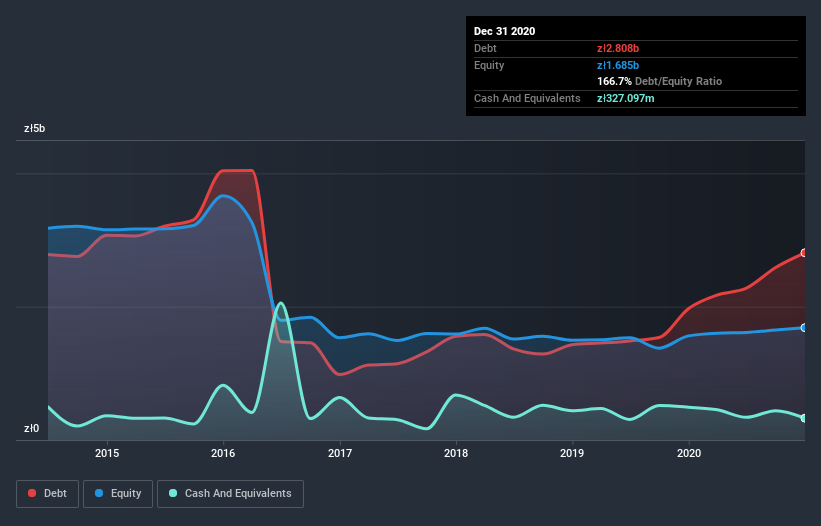Toggle the Equity series legend button
Image resolution: width=821 pixels, height=526 pixels.
pos(118,494)
